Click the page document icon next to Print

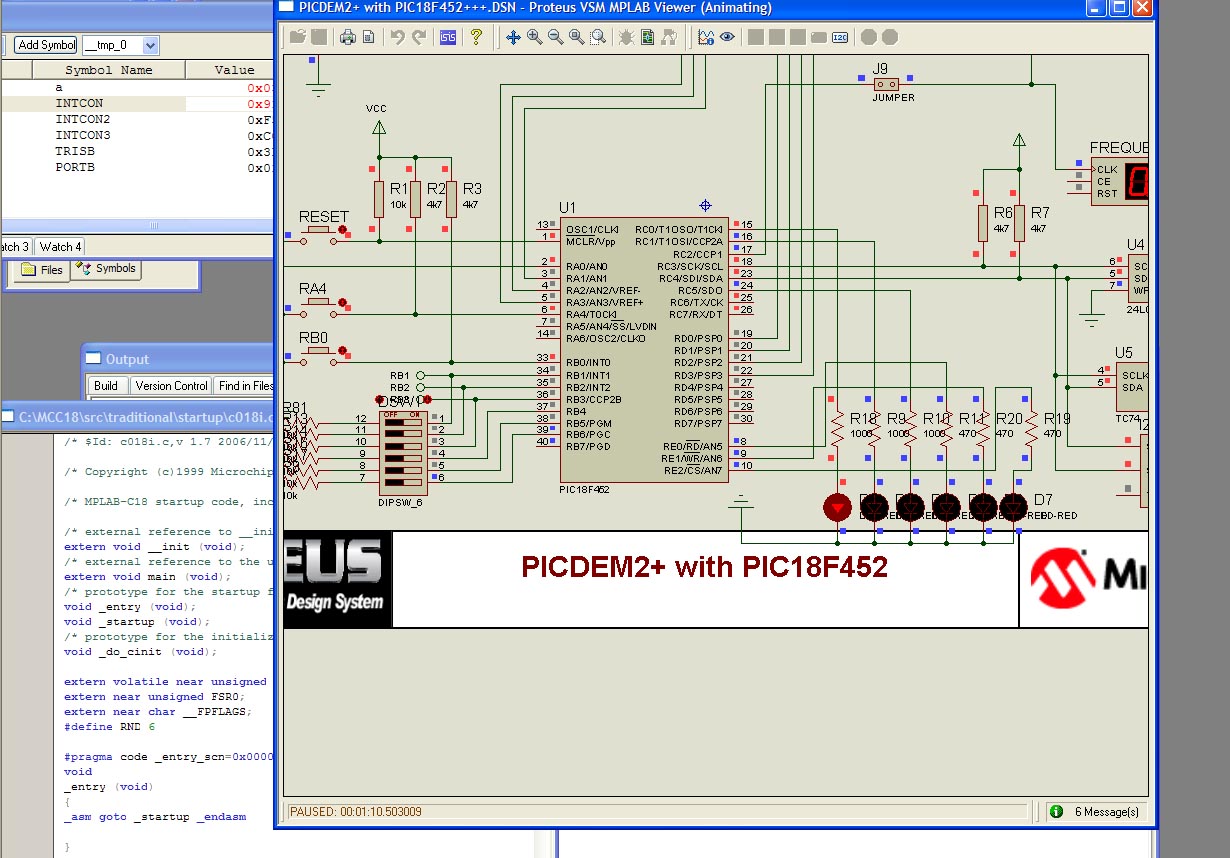pyautogui.click(x=368, y=37)
